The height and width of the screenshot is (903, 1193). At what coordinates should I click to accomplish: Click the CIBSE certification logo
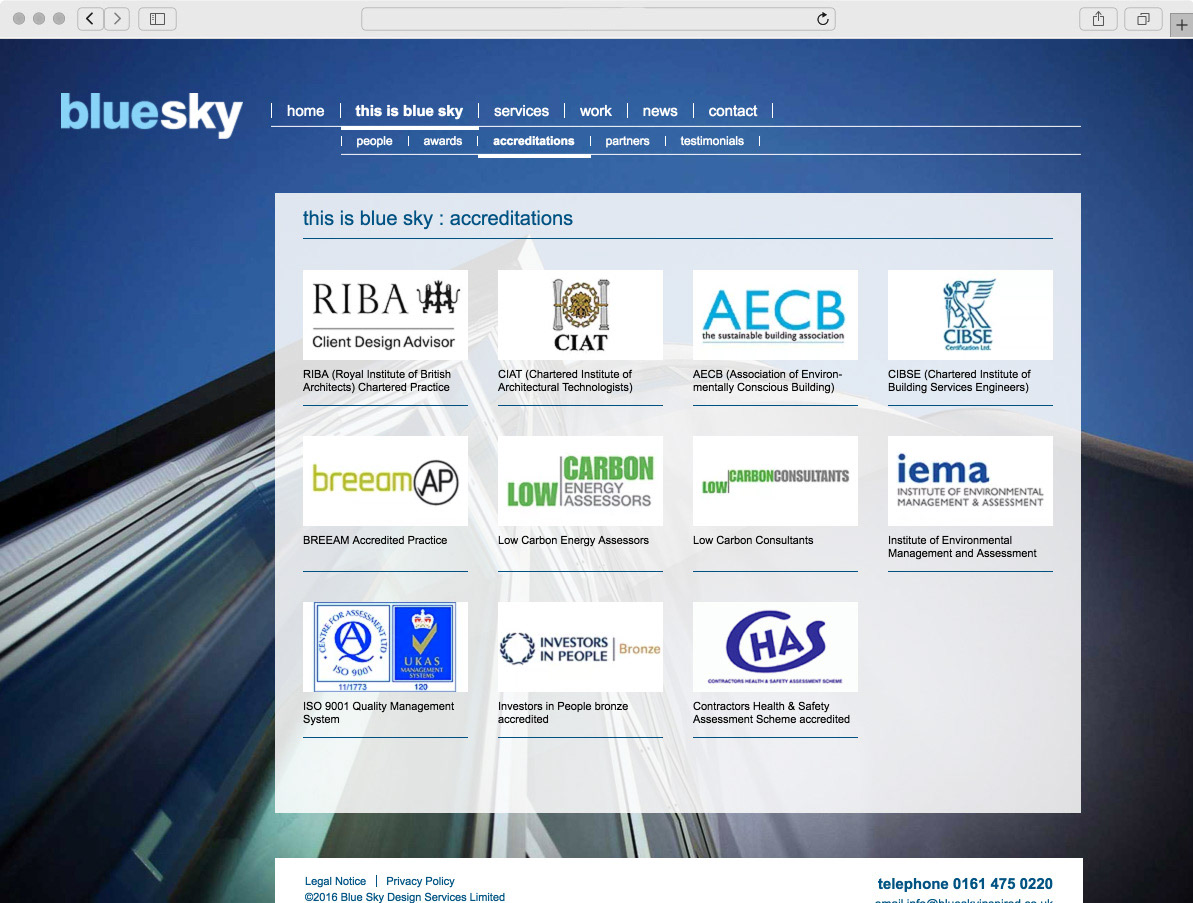tap(970, 315)
